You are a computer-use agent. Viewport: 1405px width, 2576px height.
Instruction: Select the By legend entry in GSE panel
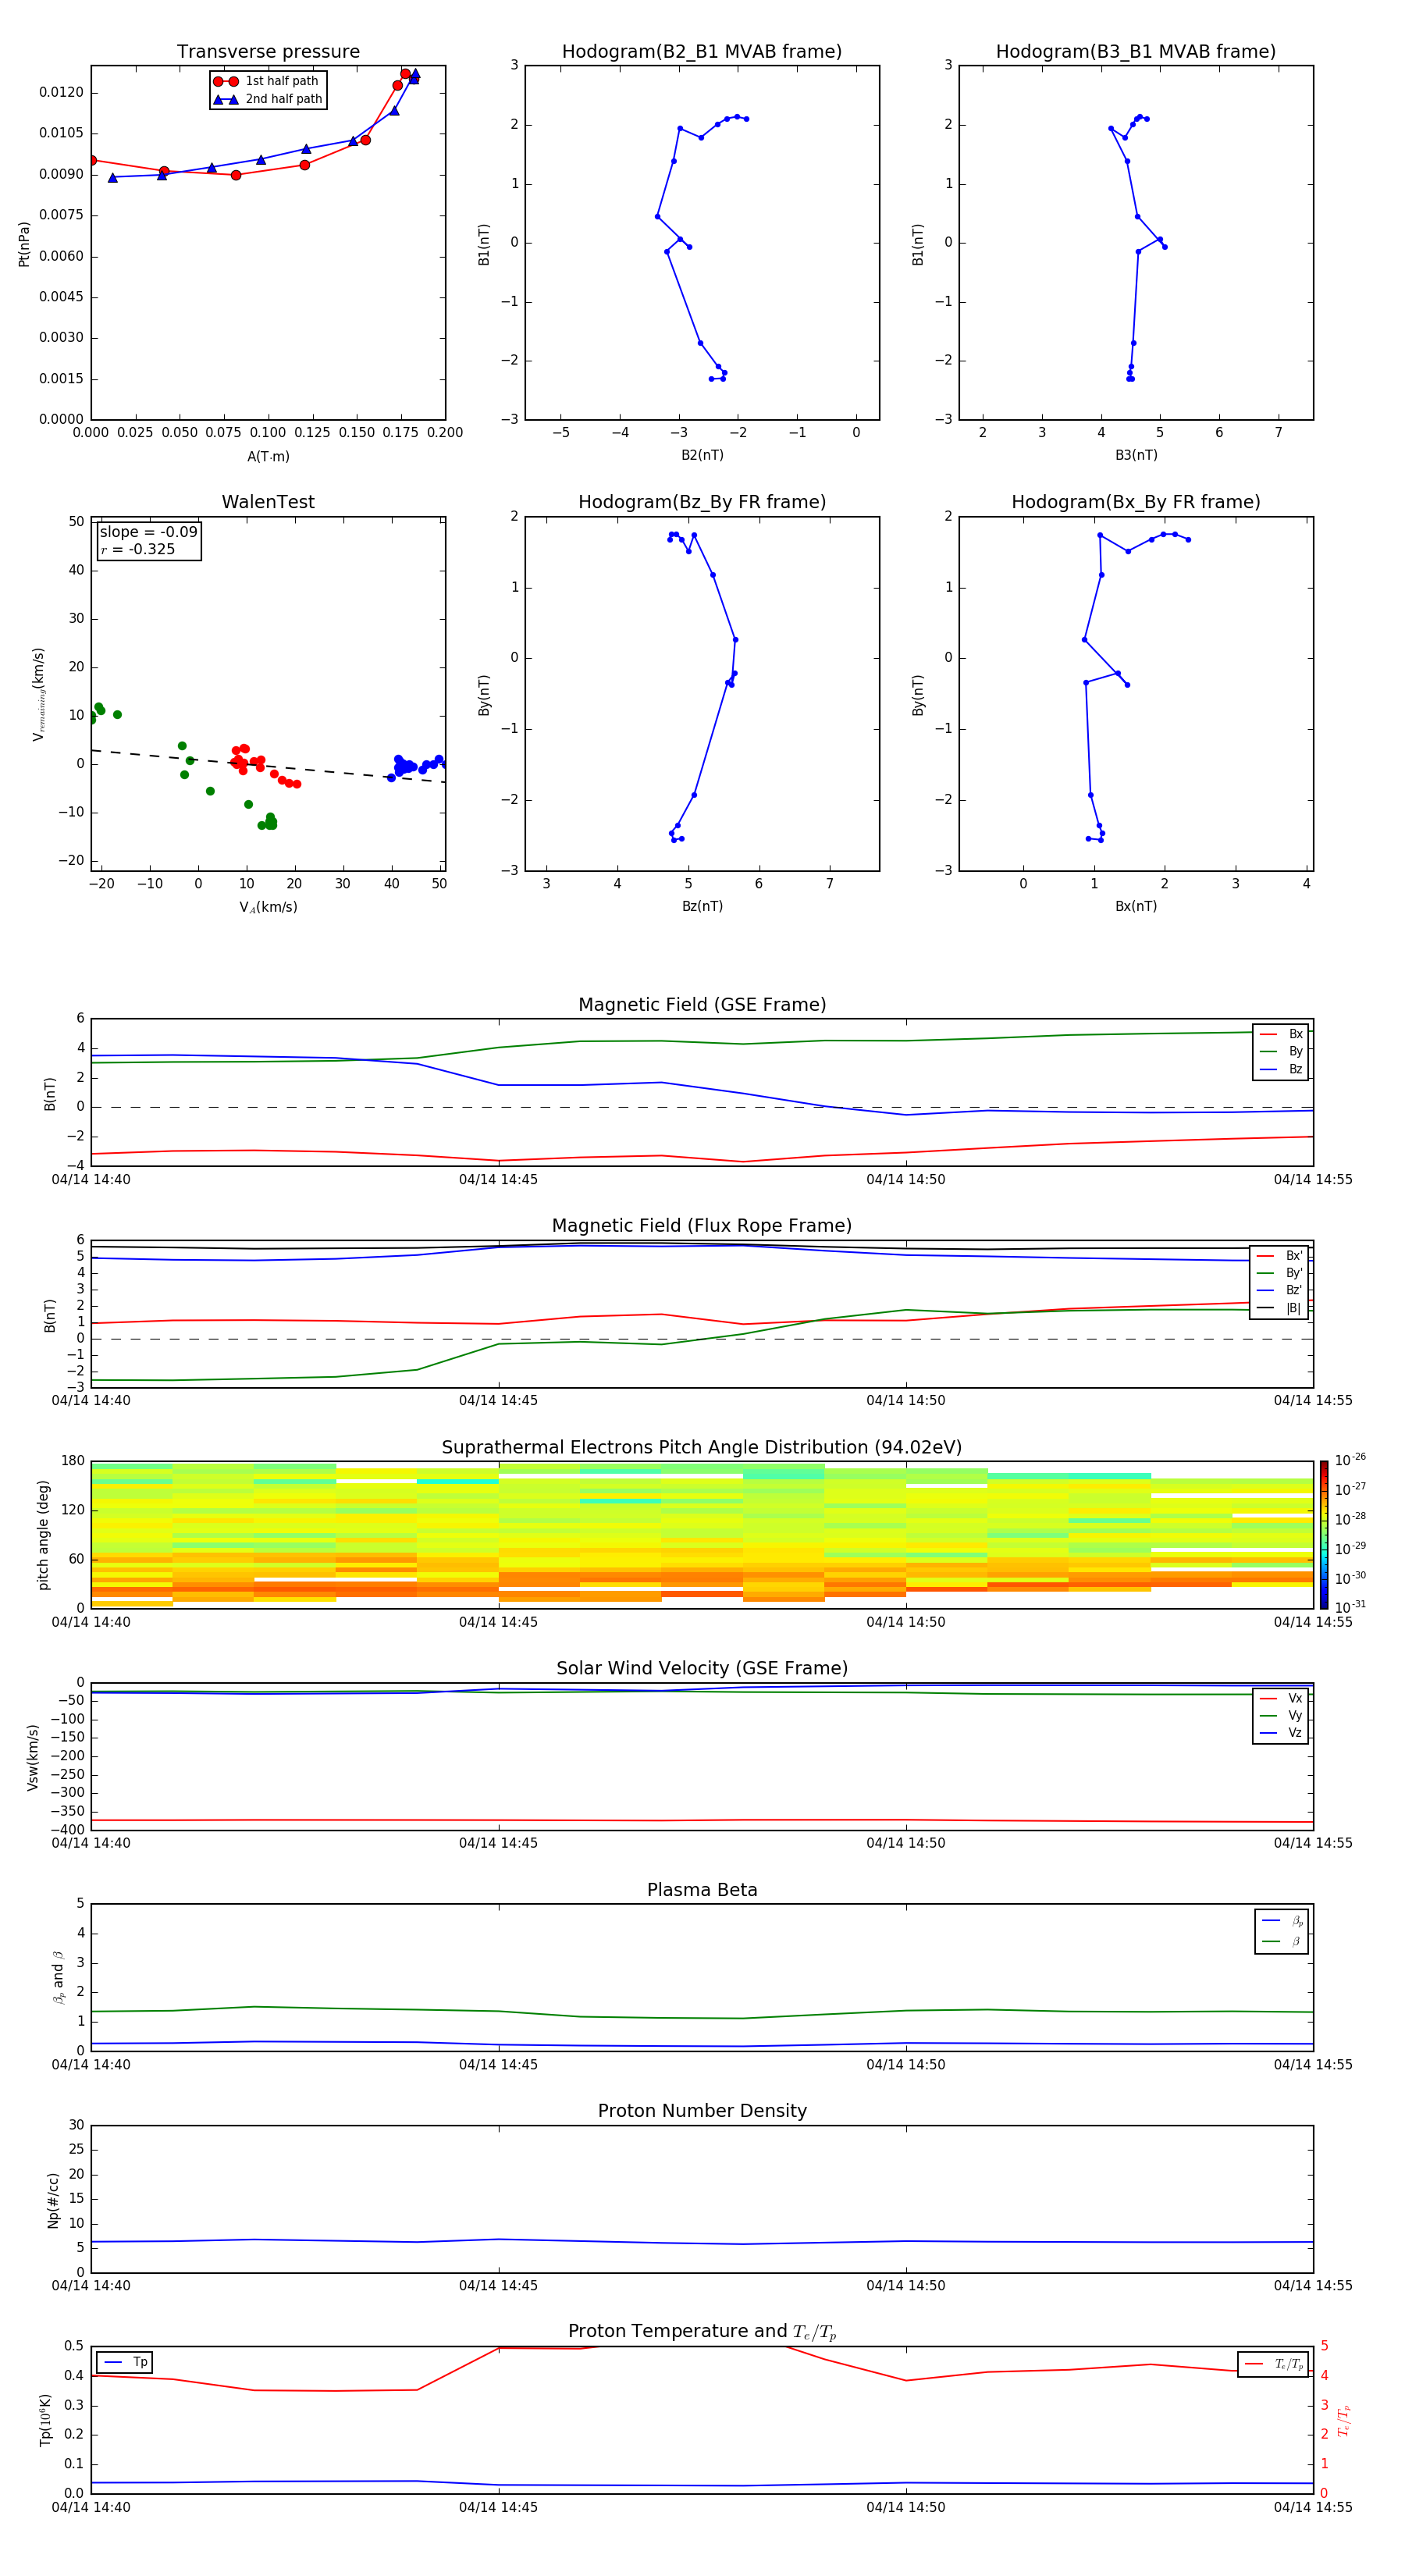(1281, 1051)
